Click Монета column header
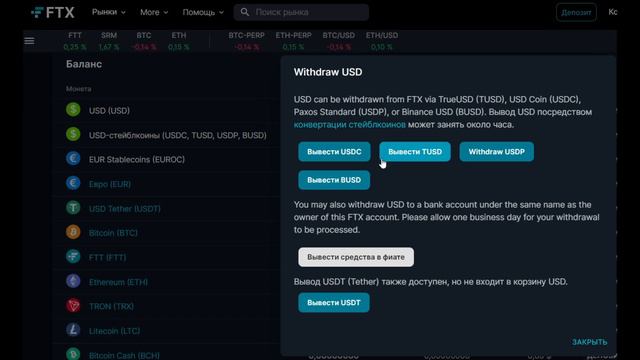 point(79,89)
